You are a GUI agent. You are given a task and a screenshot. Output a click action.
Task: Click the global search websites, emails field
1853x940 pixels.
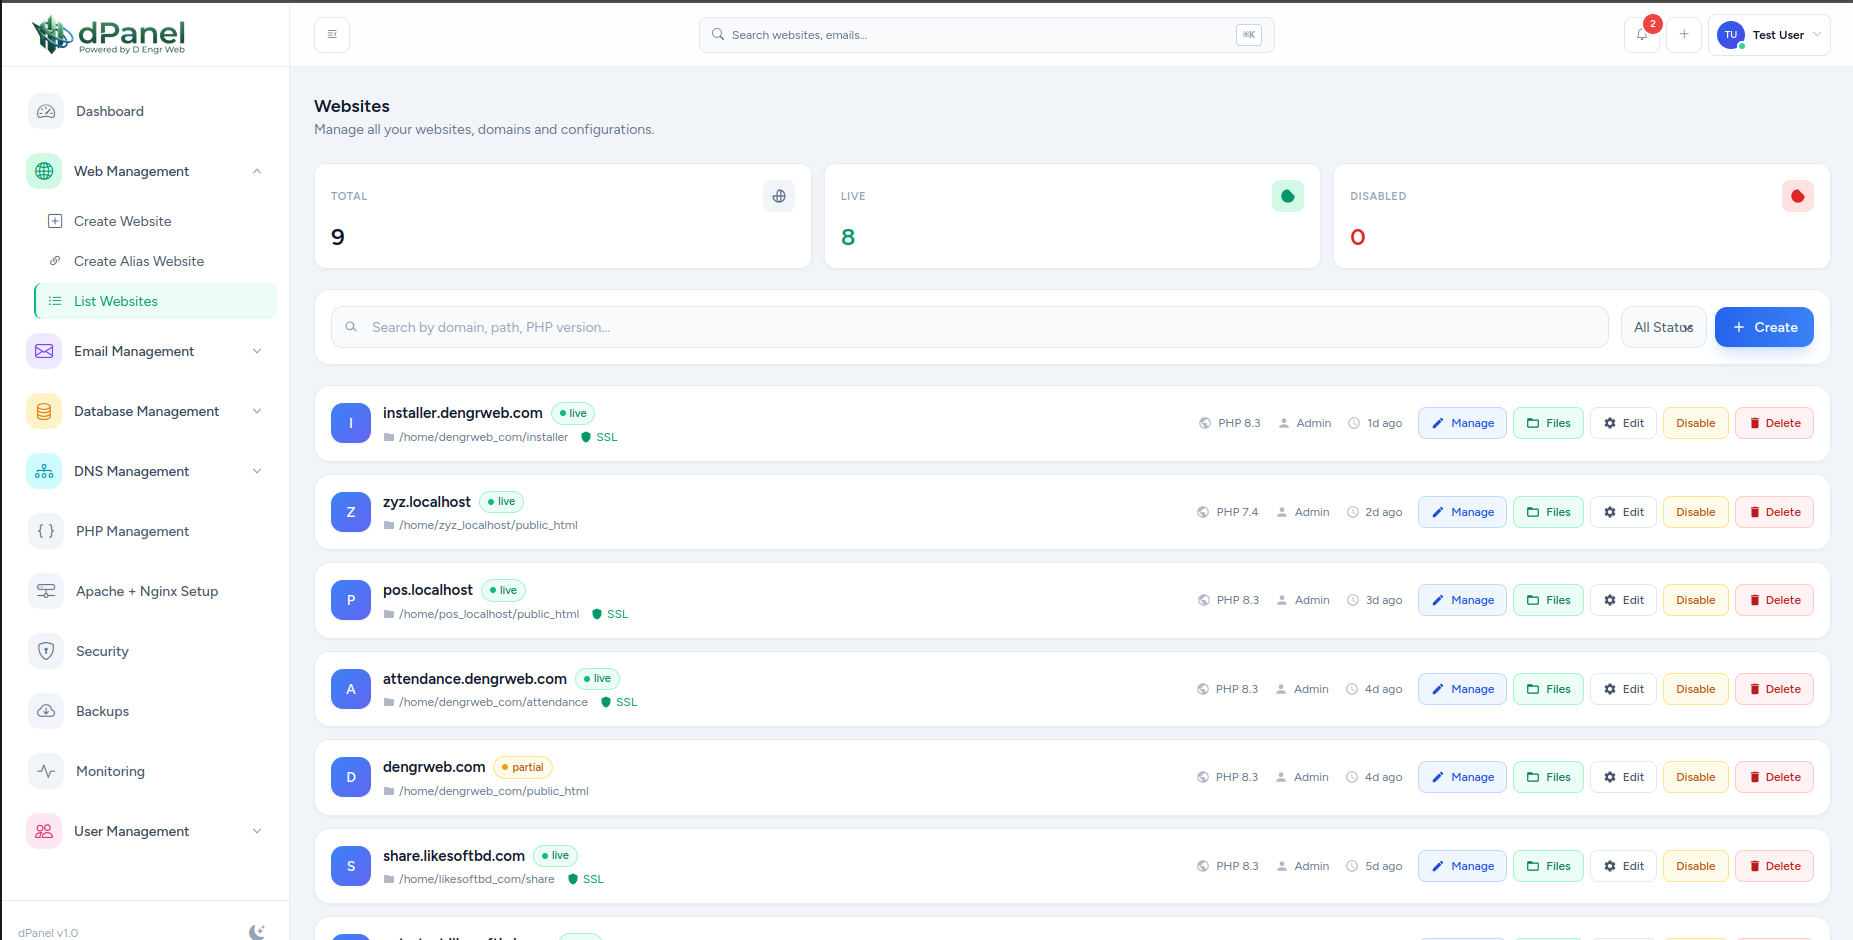pos(986,35)
